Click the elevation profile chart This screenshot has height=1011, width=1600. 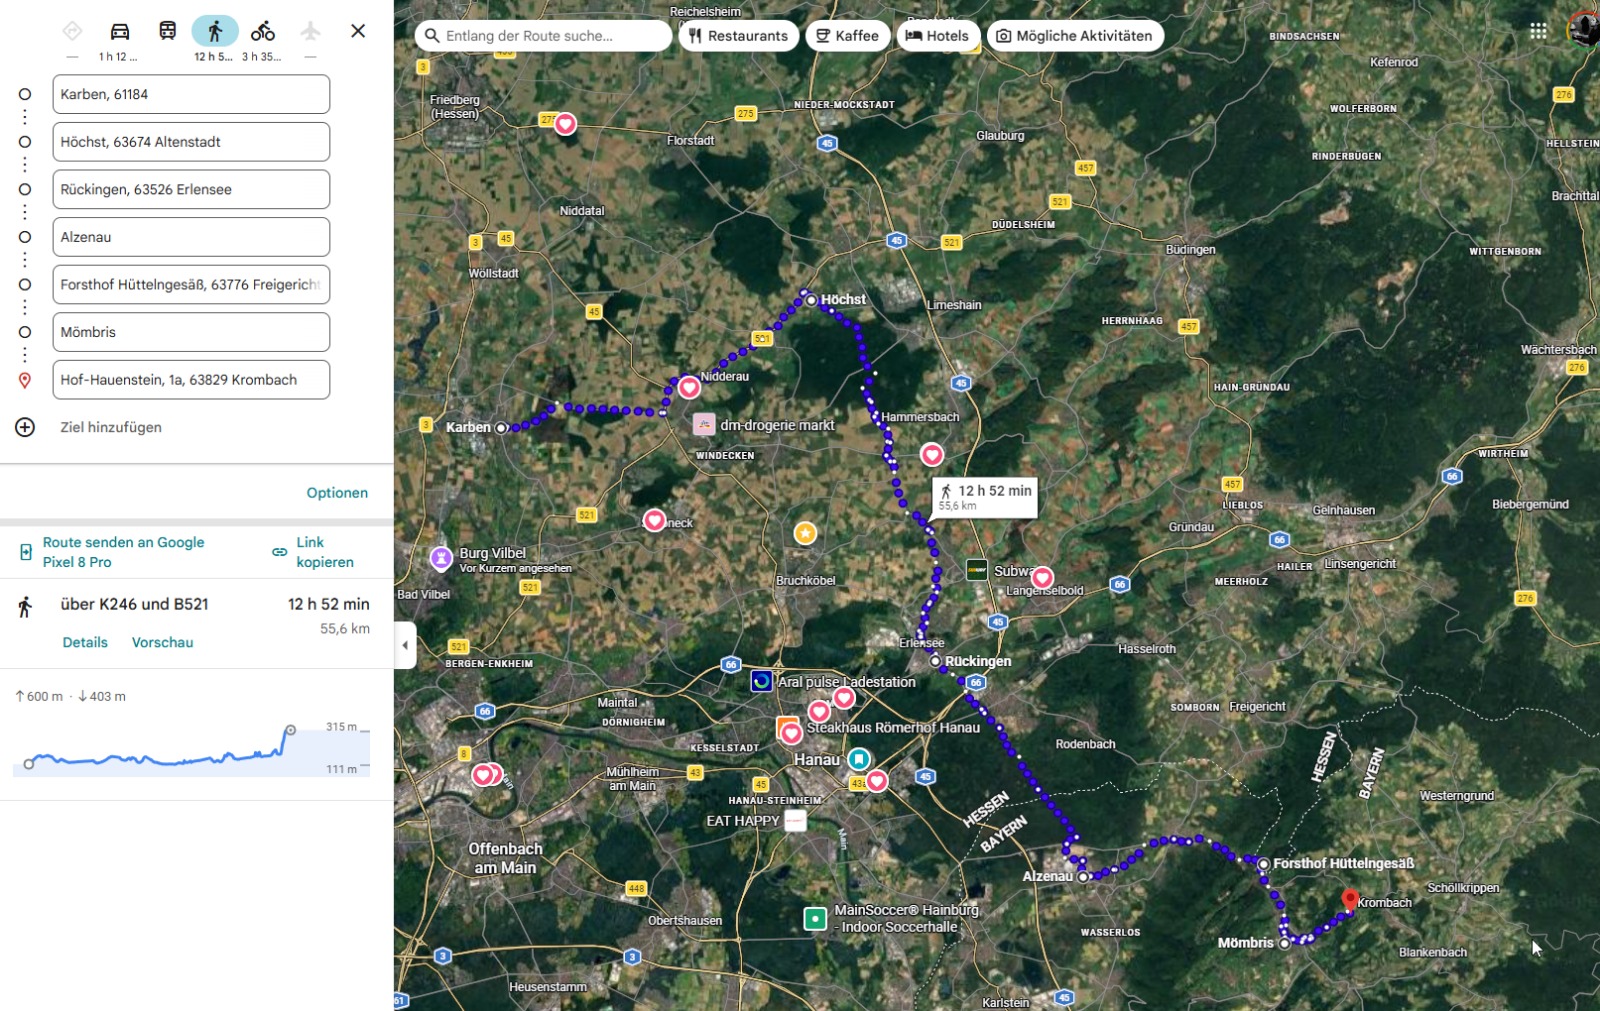click(x=190, y=748)
